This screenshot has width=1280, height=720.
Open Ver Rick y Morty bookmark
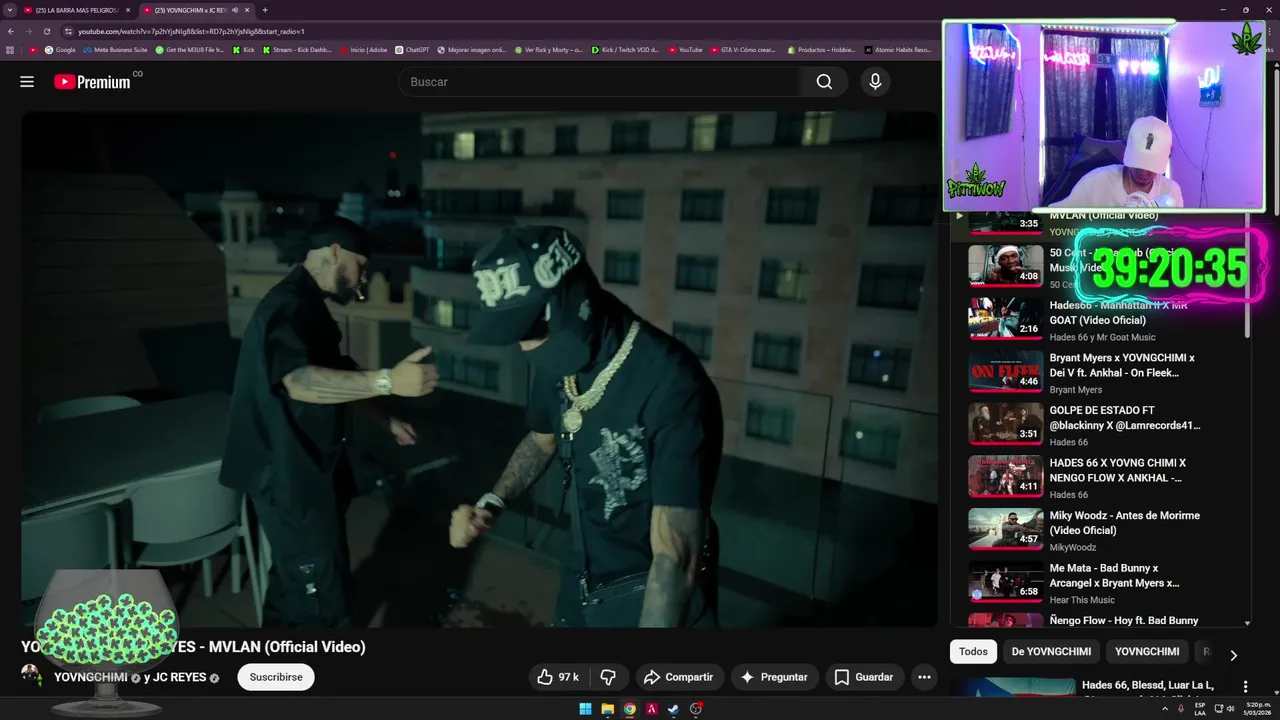pyautogui.click(x=548, y=49)
